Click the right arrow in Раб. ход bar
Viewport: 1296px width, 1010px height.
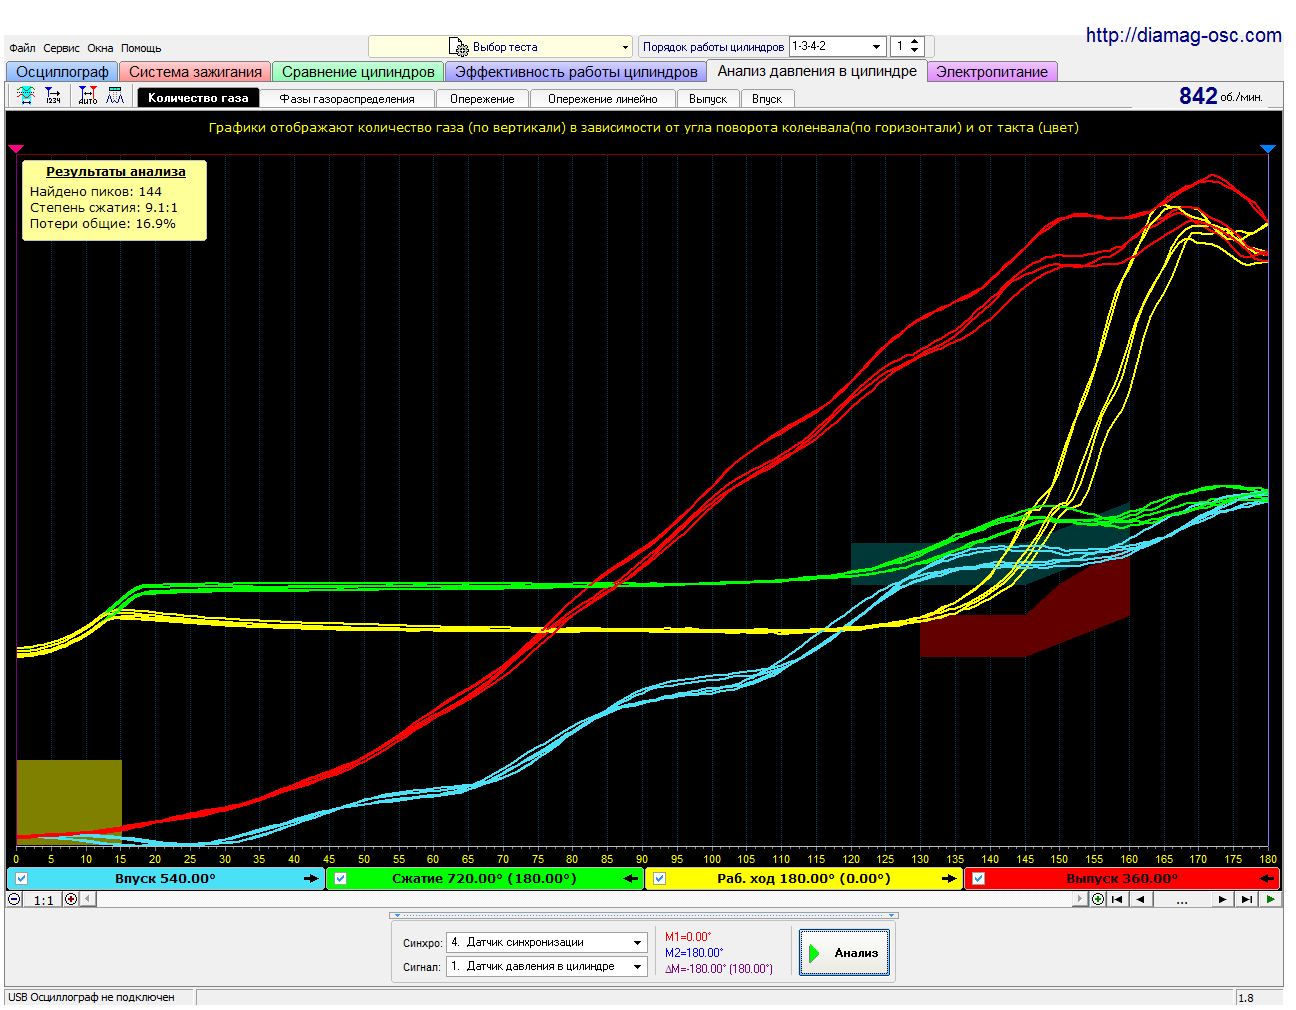click(949, 879)
